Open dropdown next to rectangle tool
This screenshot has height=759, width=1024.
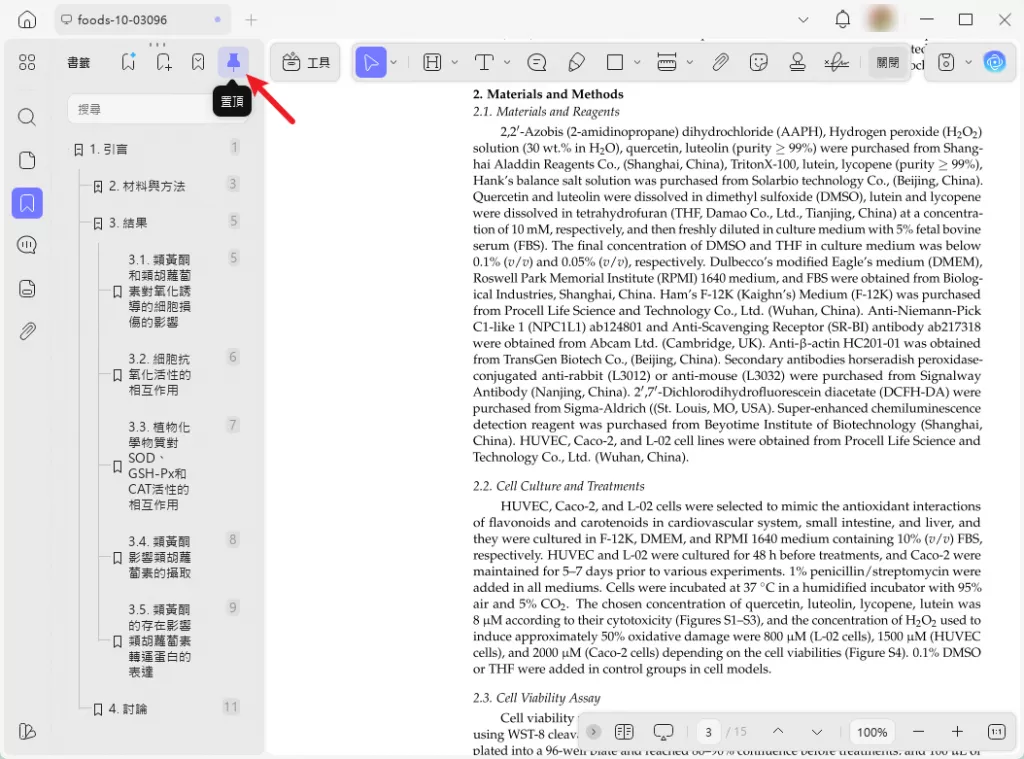[637, 62]
